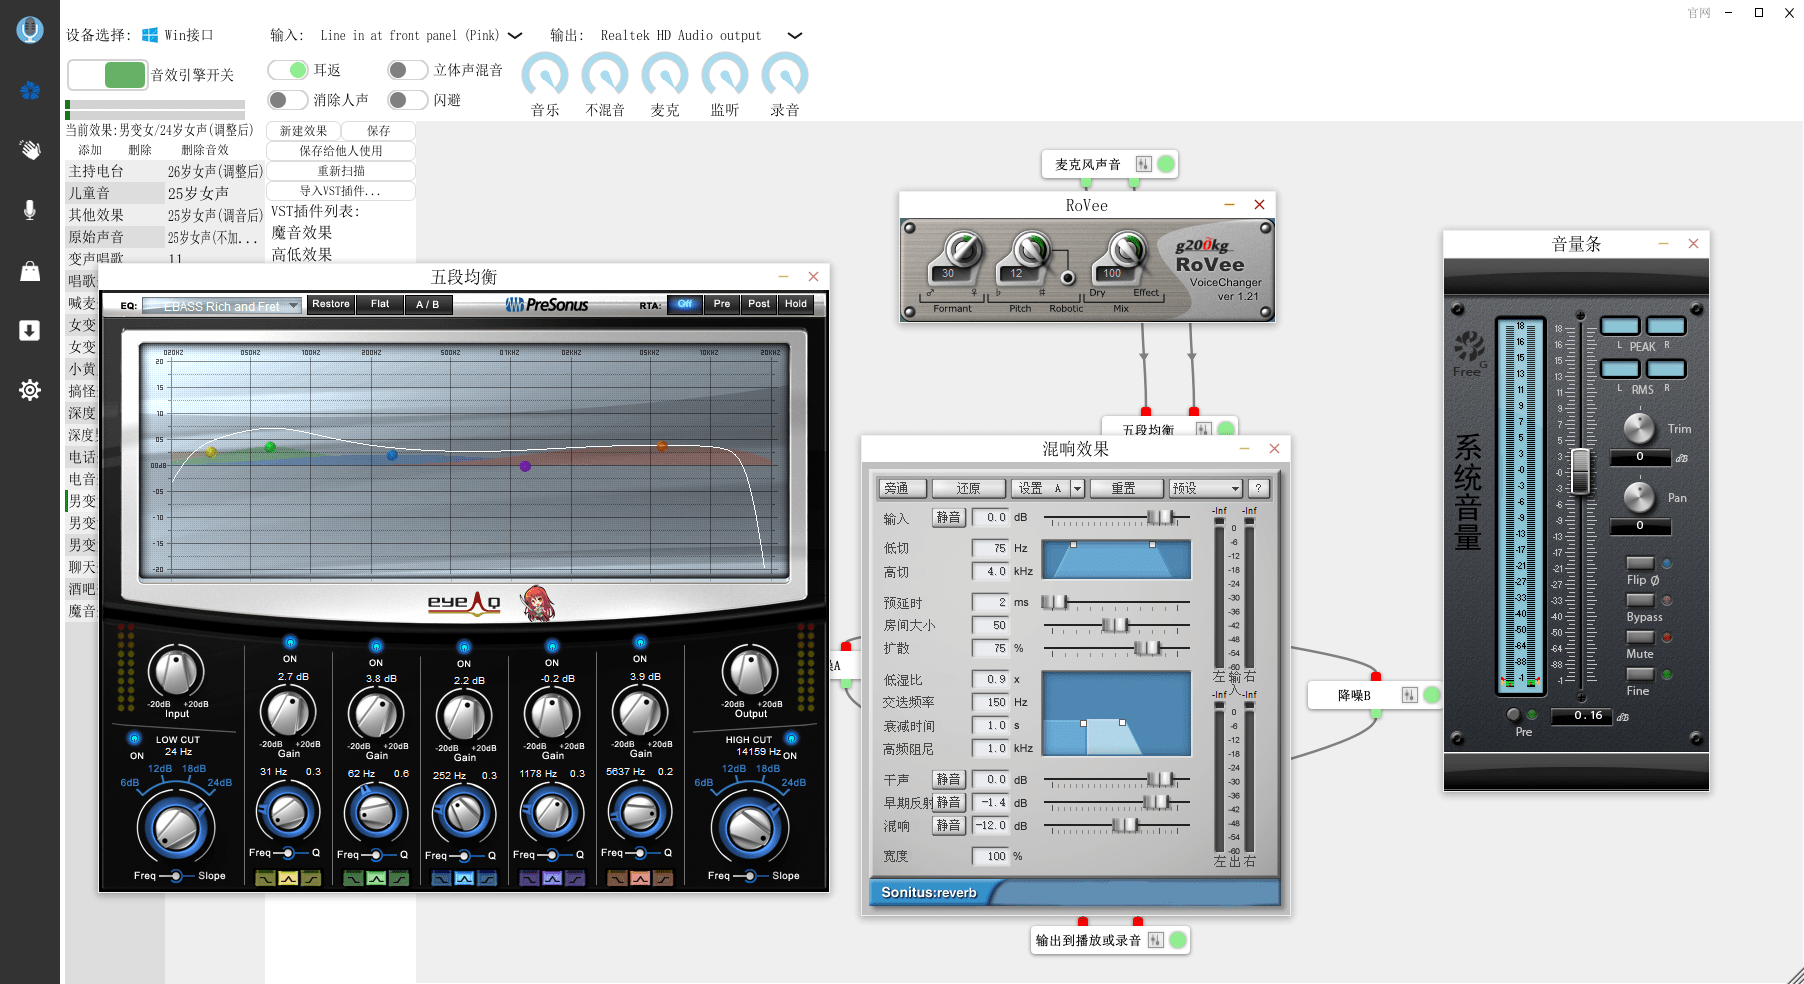
Task: Click the Flat button in equalizer
Action: 380,304
